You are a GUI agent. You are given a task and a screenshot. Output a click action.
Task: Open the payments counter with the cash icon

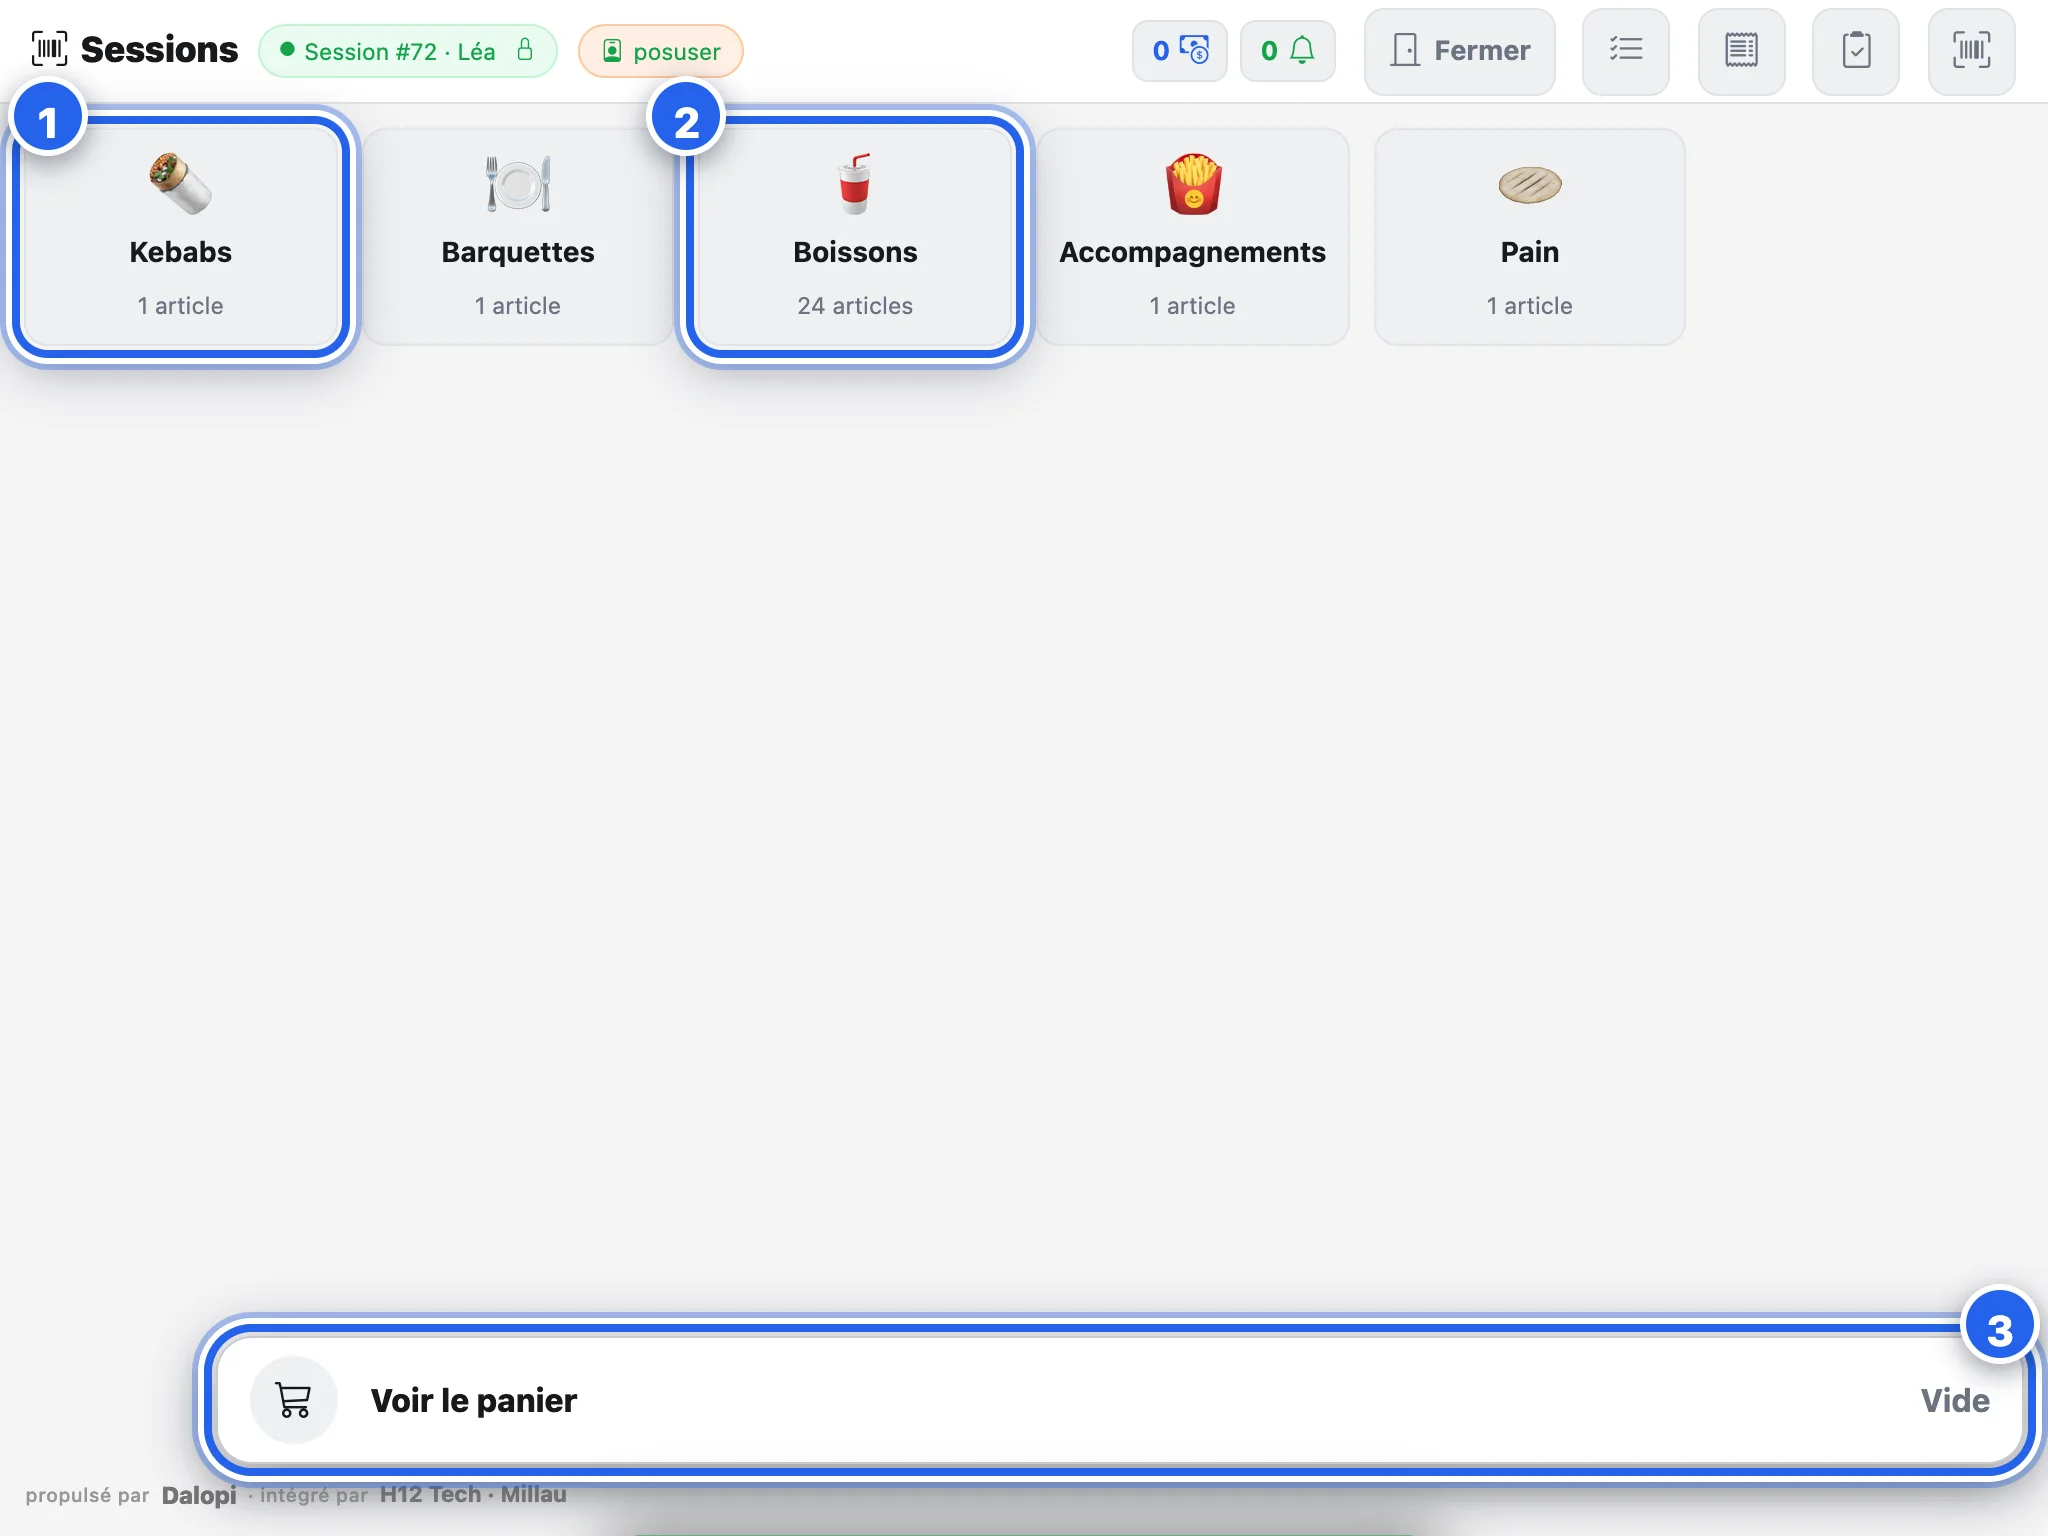click(x=1180, y=51)
